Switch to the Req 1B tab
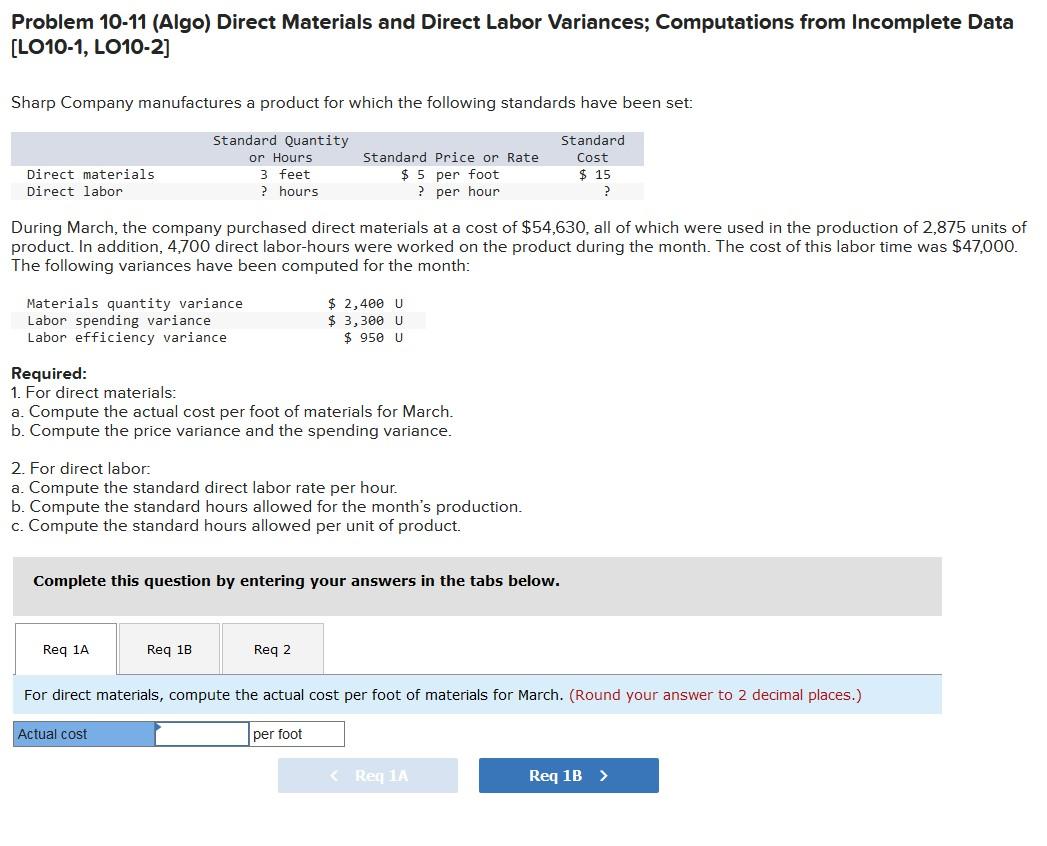The width and height of the screenshot is (1047, 846). (168, 648)
